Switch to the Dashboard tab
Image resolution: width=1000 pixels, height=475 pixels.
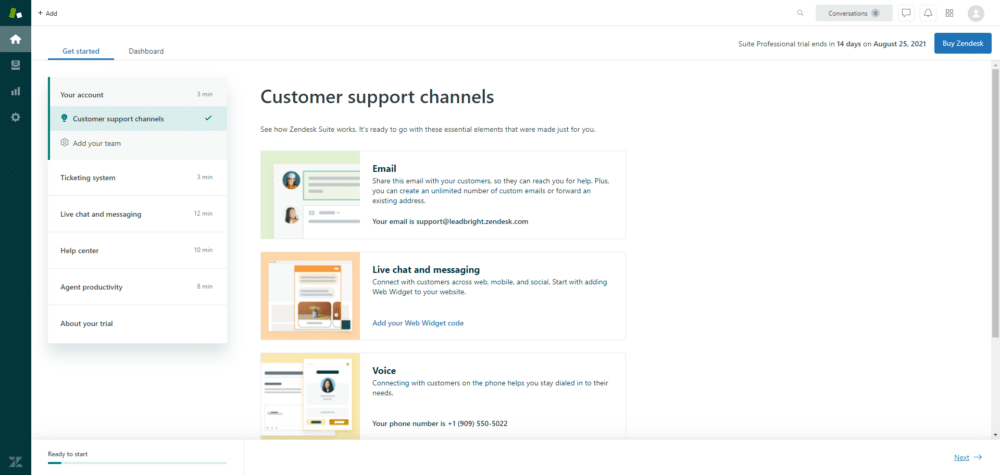146,51
